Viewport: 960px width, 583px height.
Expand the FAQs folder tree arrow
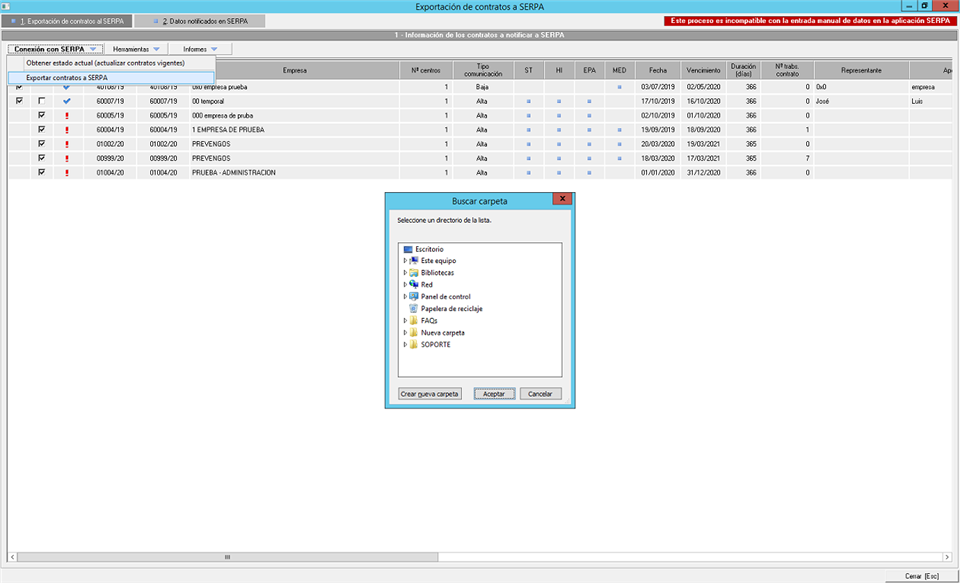coord(404,321)
